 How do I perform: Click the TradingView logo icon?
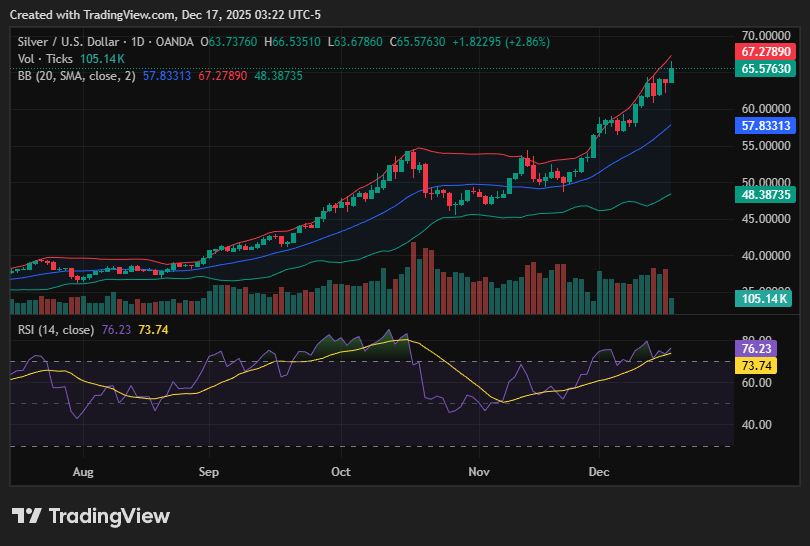click(26, 516)
